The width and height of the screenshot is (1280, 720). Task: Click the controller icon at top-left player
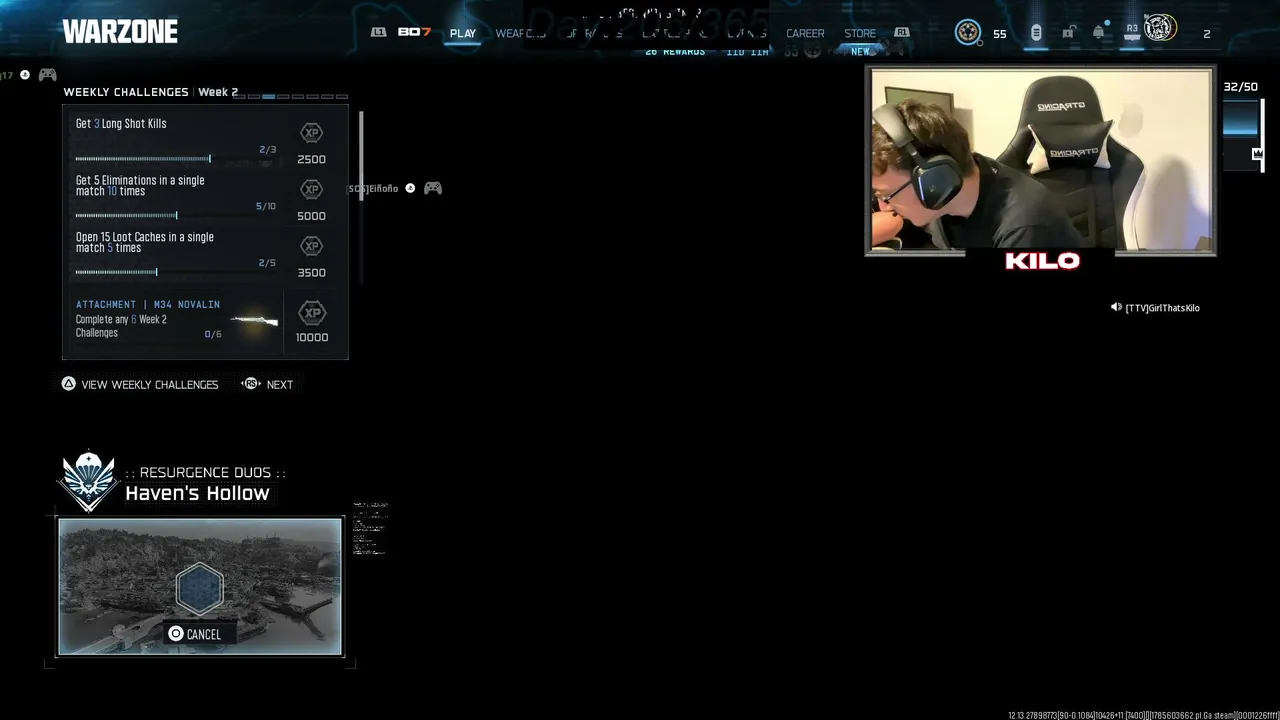(47, 75)
